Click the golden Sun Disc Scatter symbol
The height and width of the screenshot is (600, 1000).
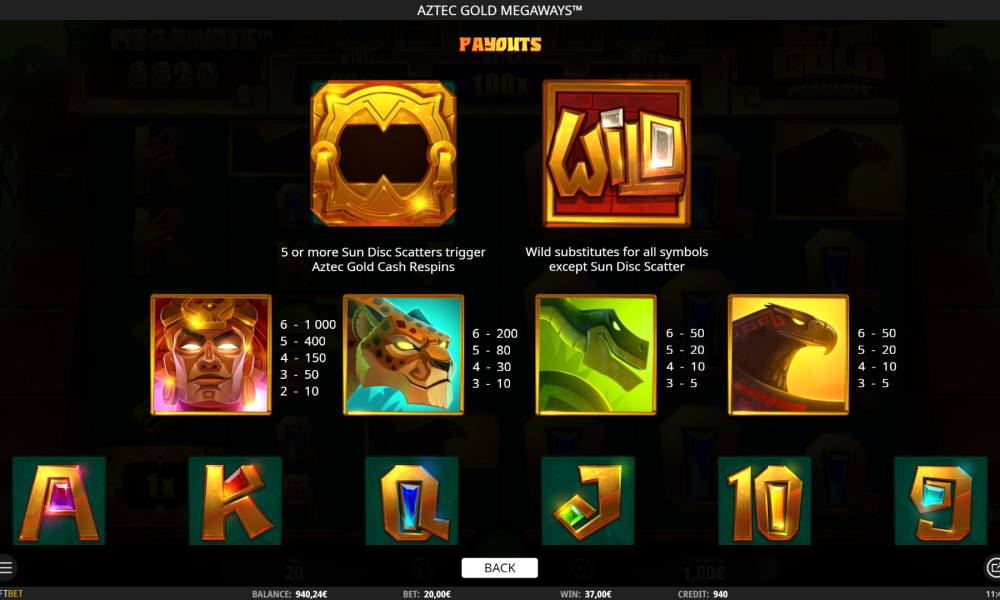(x=383, y=153)
